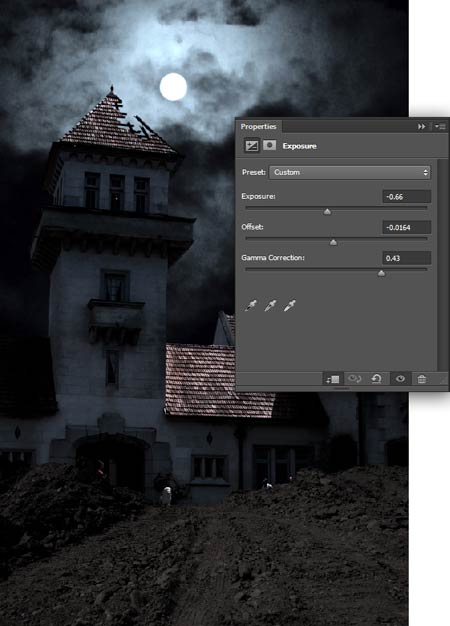Click the Offset slider handle
The width and height of the screenshot is (450, 626).
[333, 242]
